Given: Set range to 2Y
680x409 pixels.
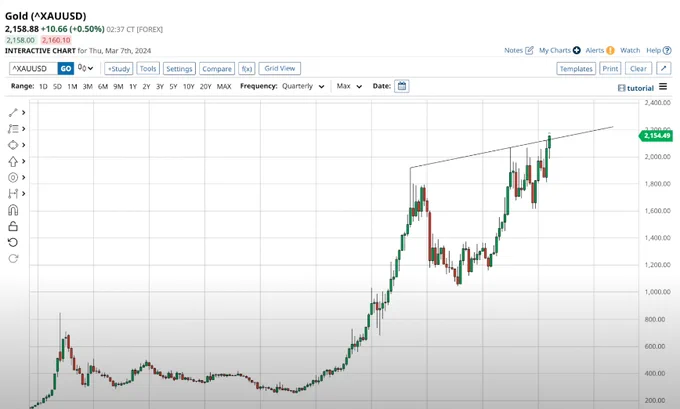Looking at the screenshot, I should [x=147, y=86].
